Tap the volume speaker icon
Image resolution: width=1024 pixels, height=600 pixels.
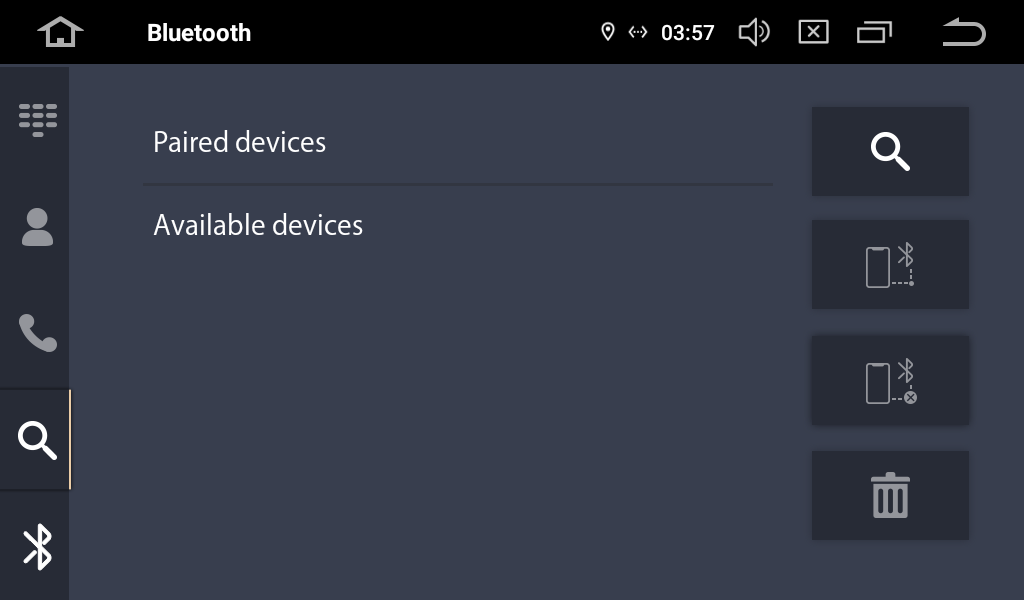coord(753,33)
